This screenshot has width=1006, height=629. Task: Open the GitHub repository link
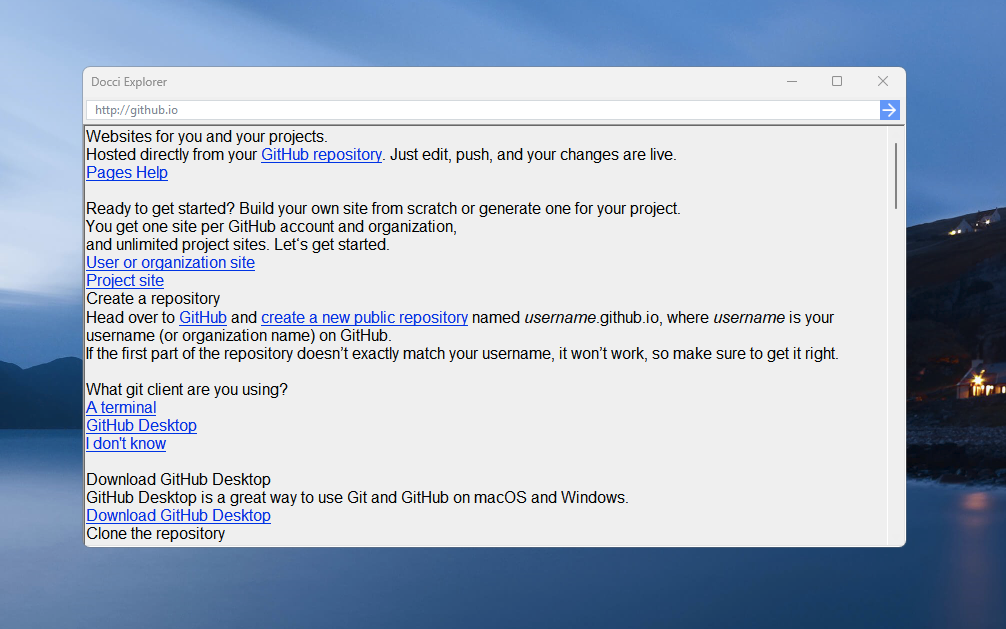pyautogui.click(x=321, y=155)
